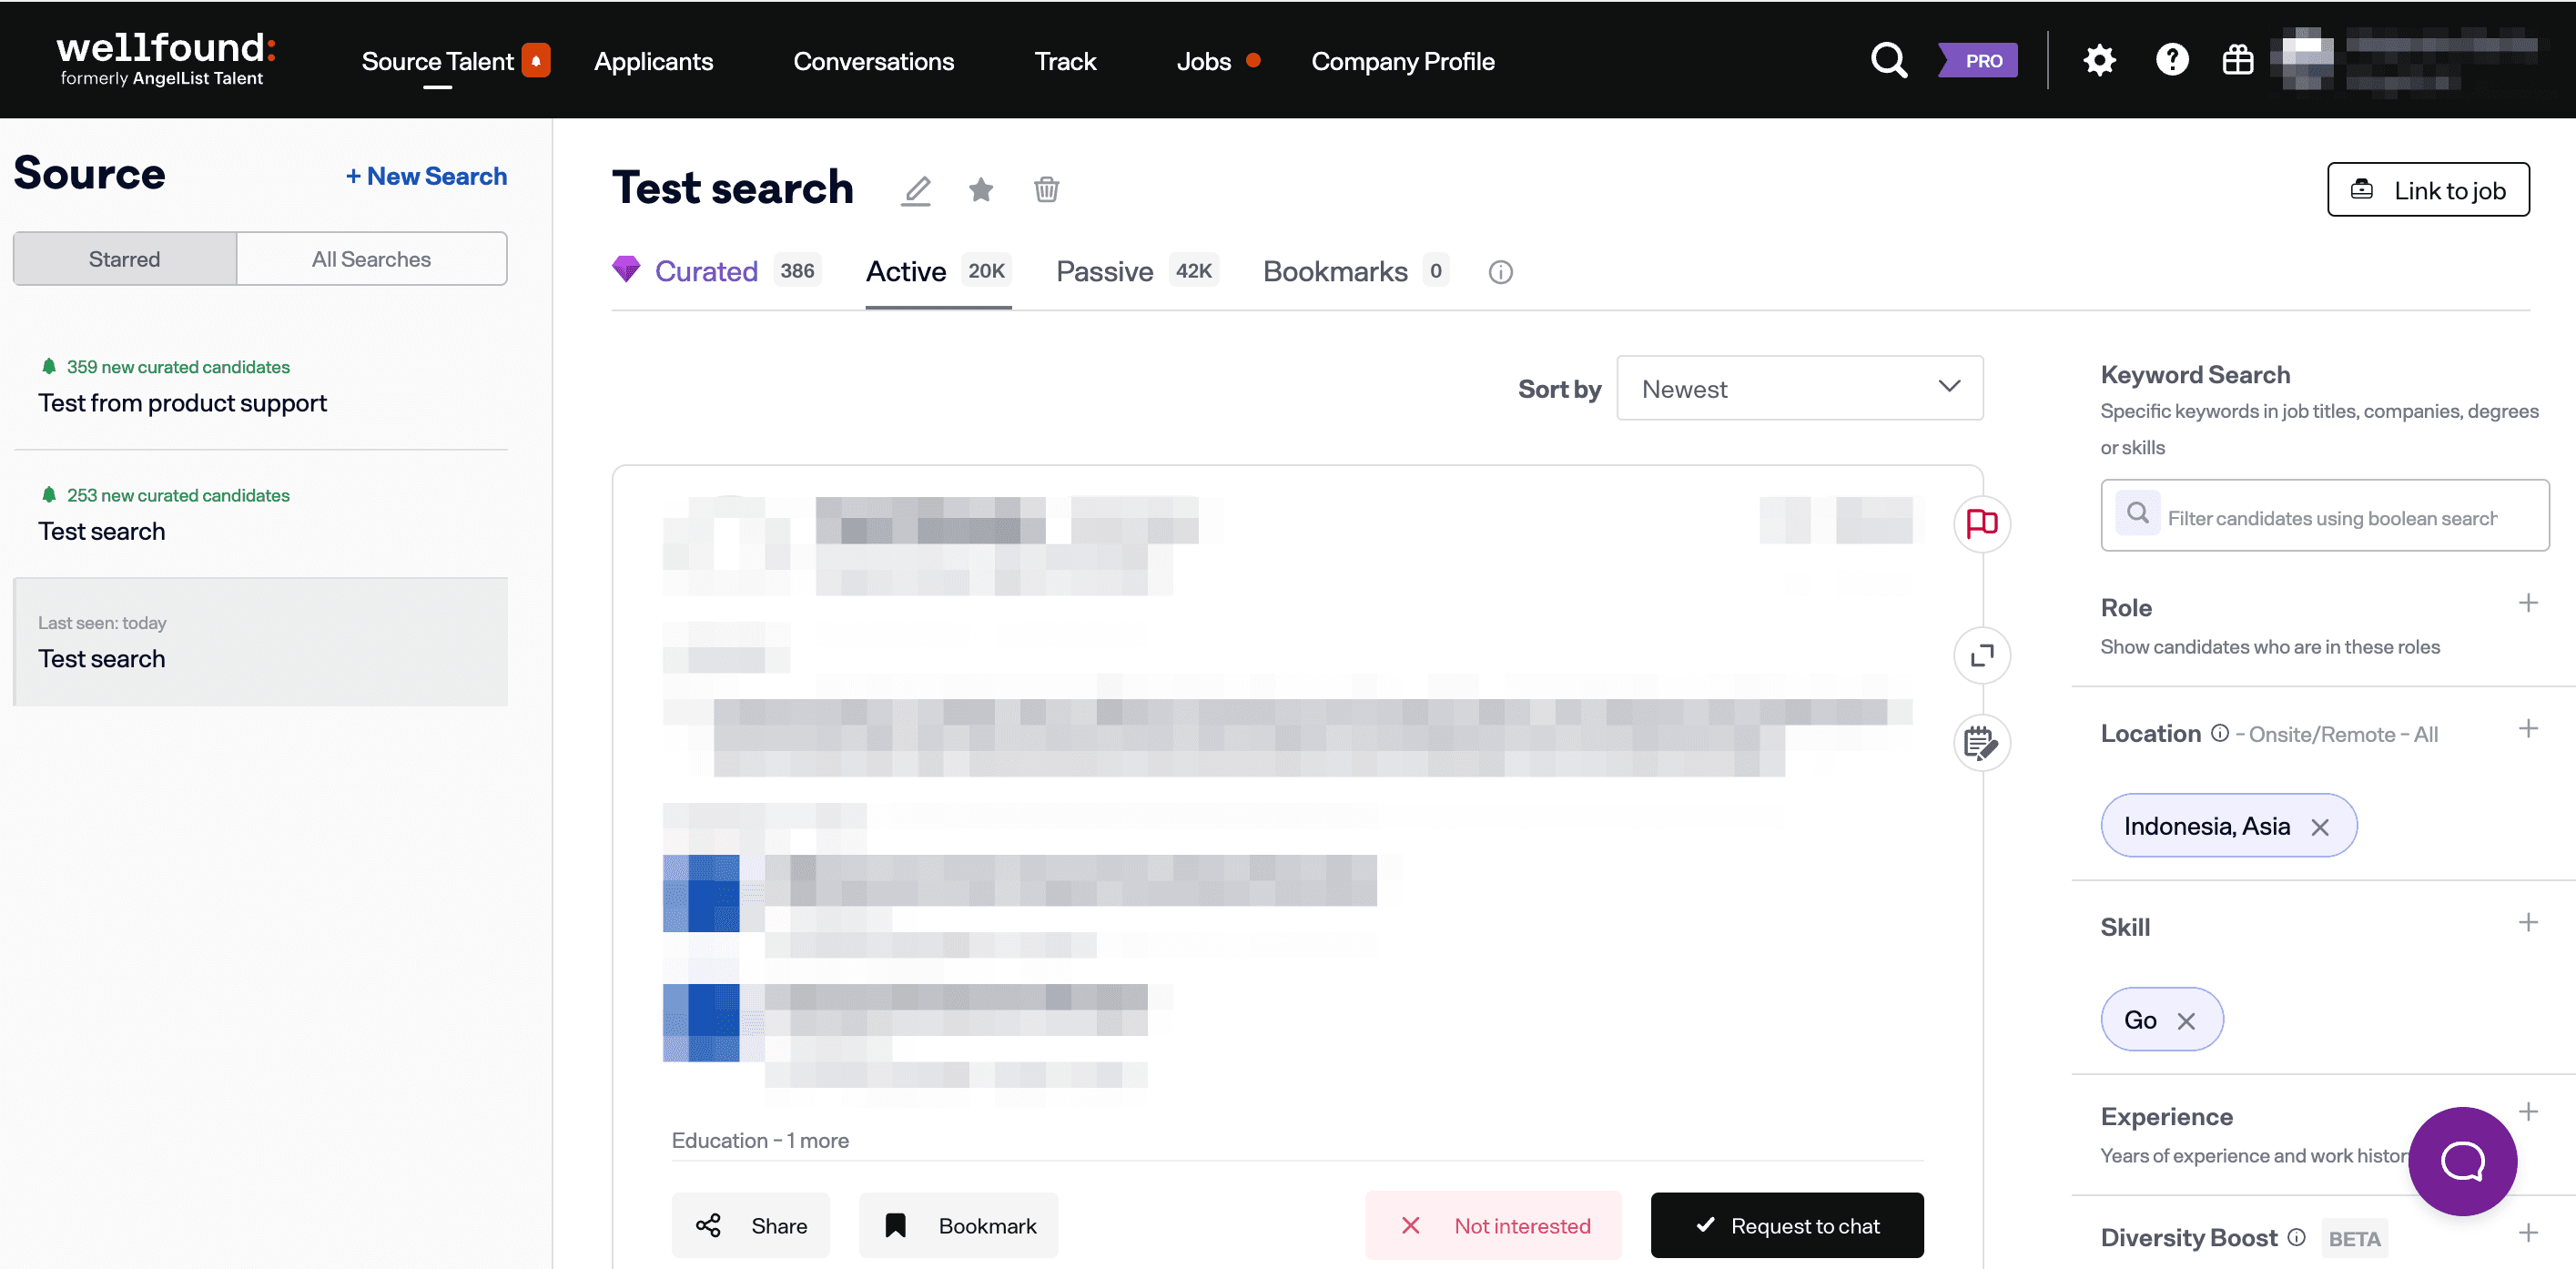2576x1269 pixels.
Task: Switch to the Starred searches toggle
Action: (x=124, y=259)
